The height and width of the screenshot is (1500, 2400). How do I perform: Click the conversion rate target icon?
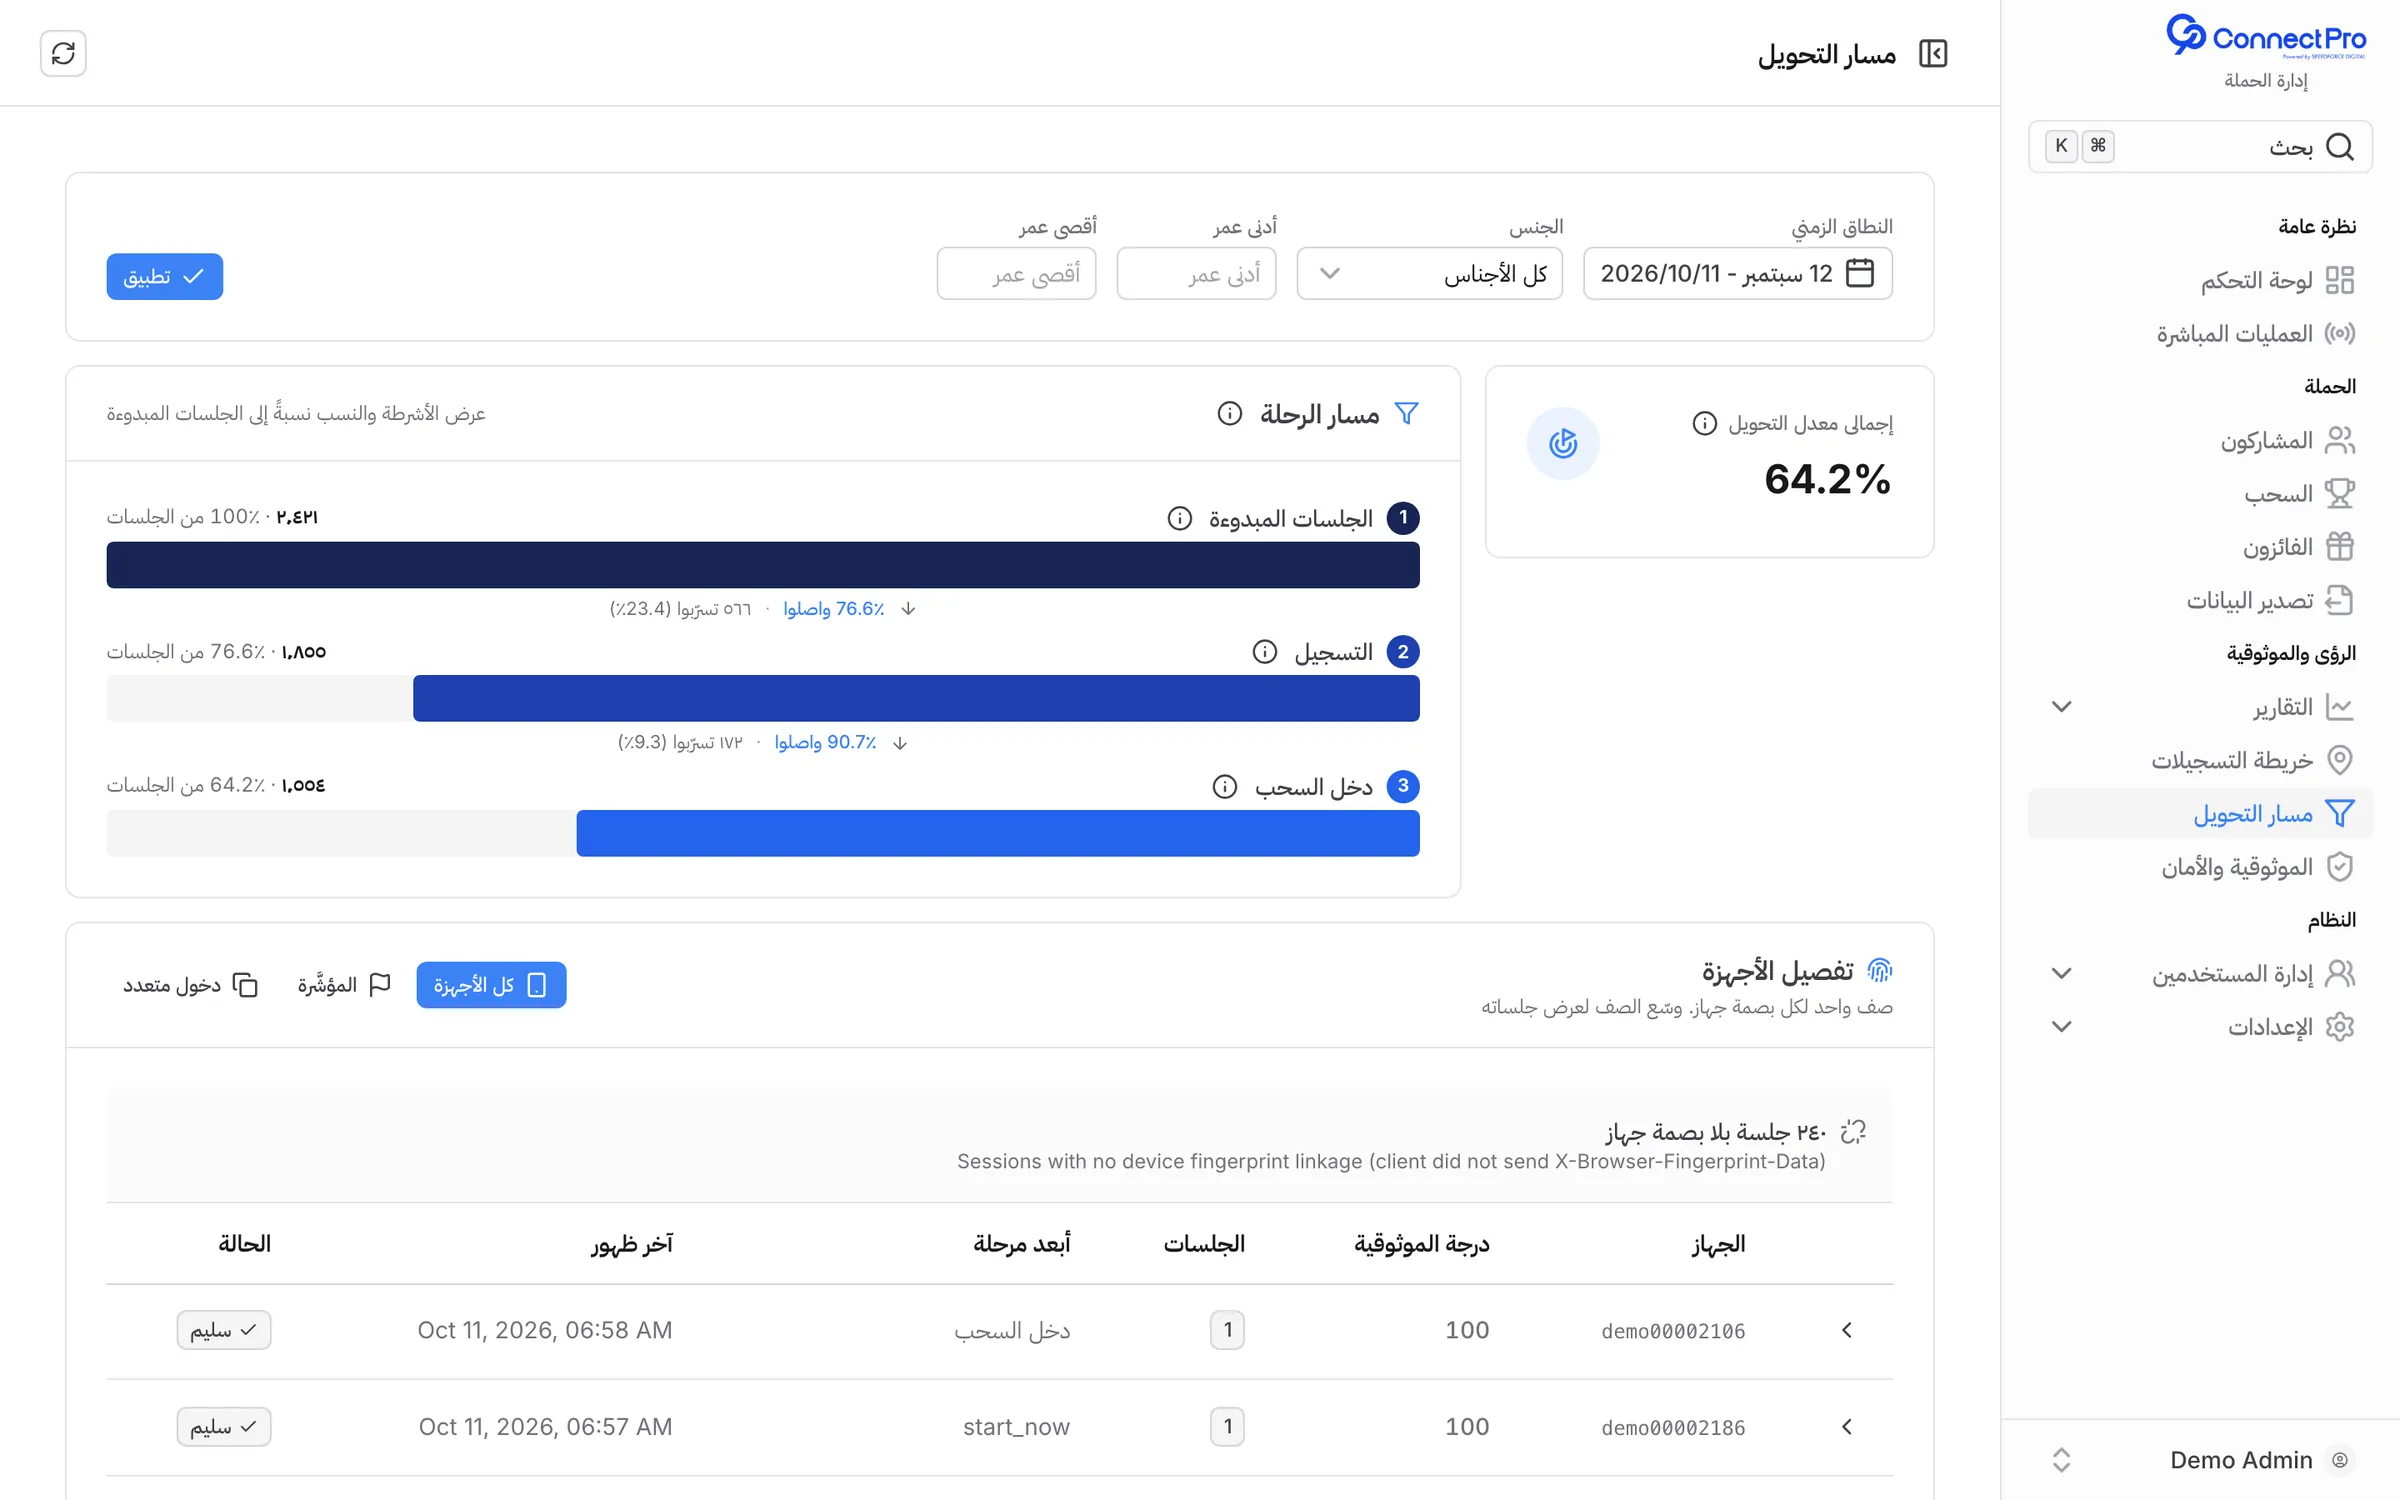point(1563,443)
